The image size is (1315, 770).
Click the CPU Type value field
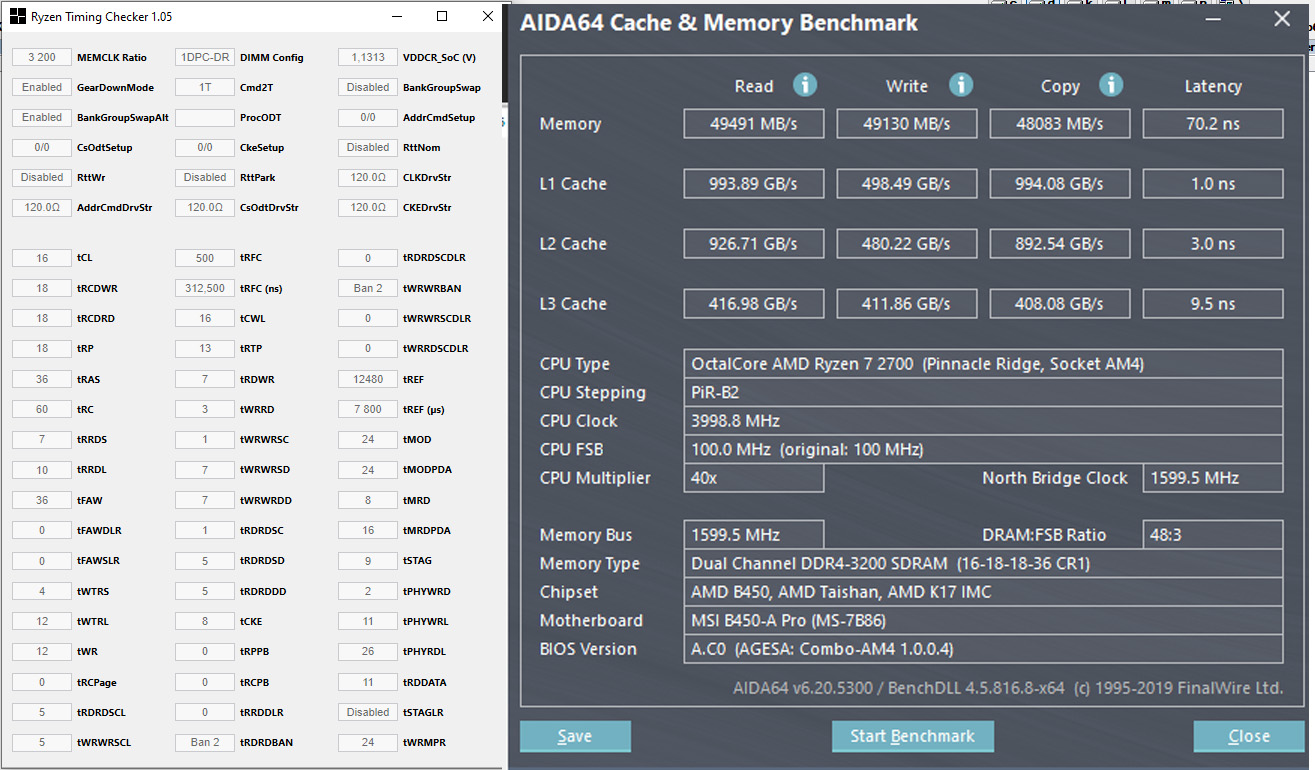pyautogui.click(x=985, y=364)
